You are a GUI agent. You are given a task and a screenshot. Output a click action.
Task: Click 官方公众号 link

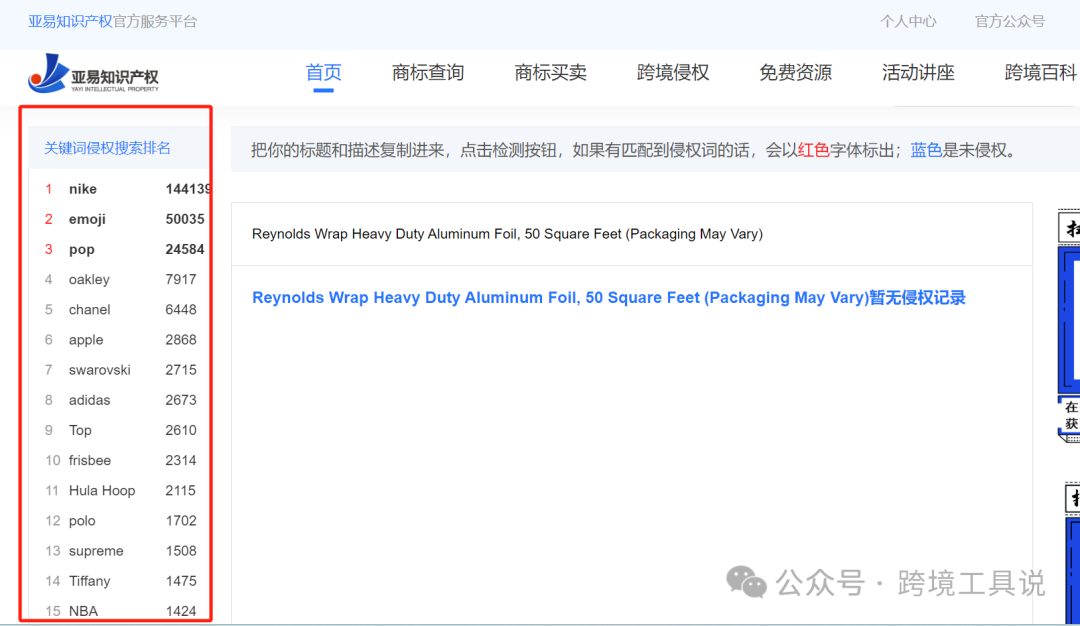(x=1010, y=21)
